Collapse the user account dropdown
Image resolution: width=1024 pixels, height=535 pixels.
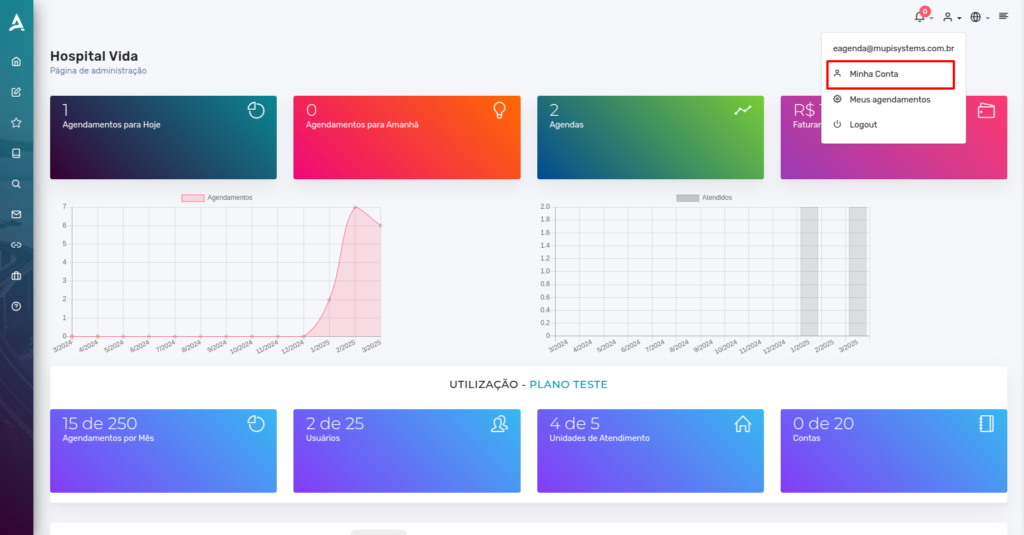pyautogui.click(x=952, y=17)
